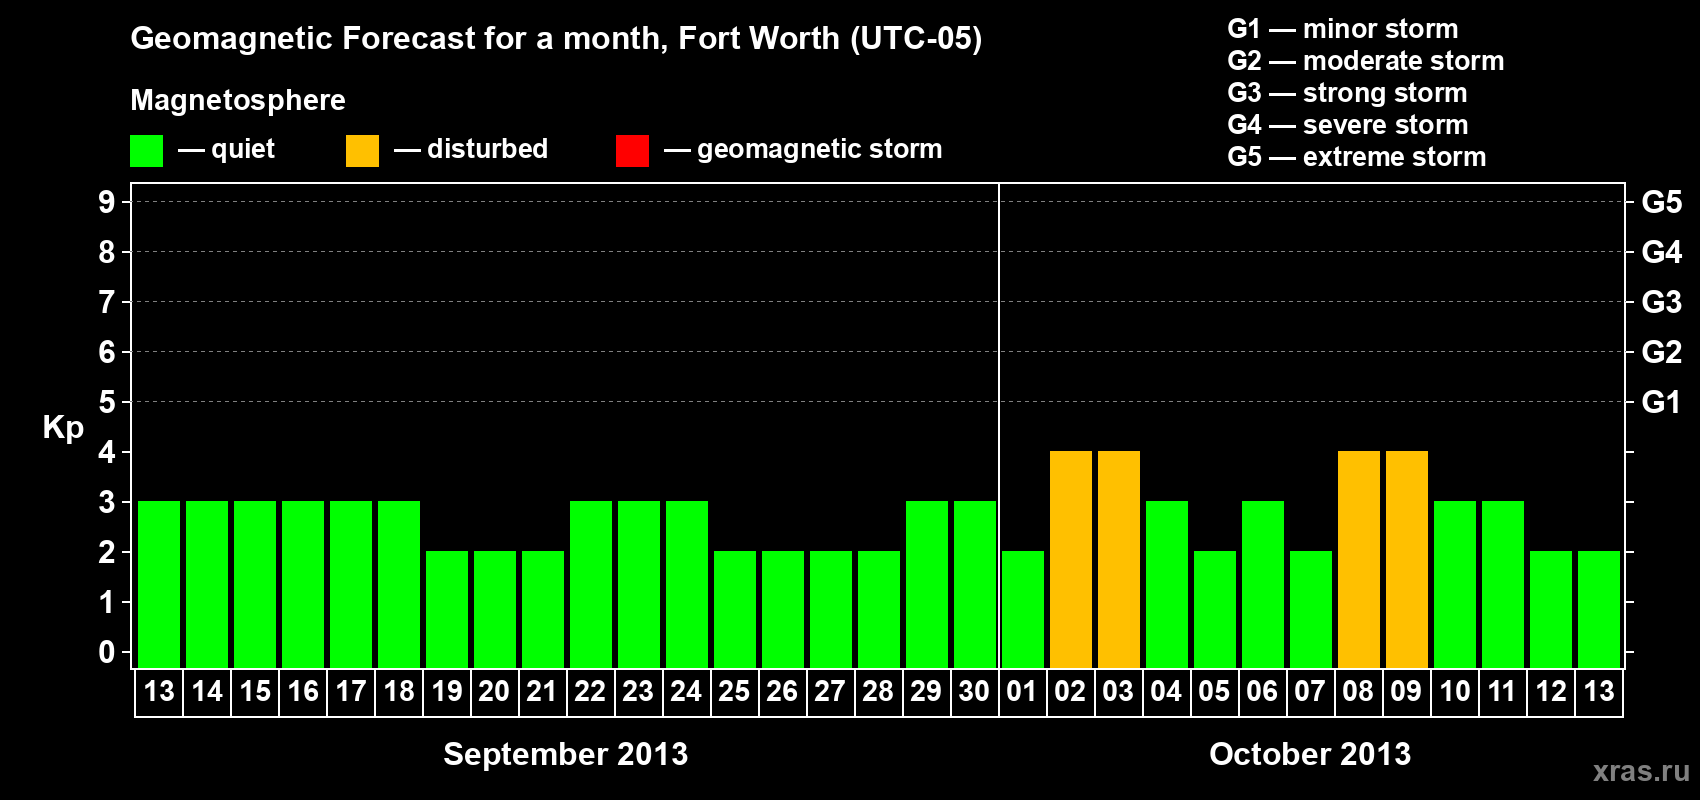Screen dimensions: 1700x800
Task: Click the orange bar for October 08
Action: [x=1359, y=559]
